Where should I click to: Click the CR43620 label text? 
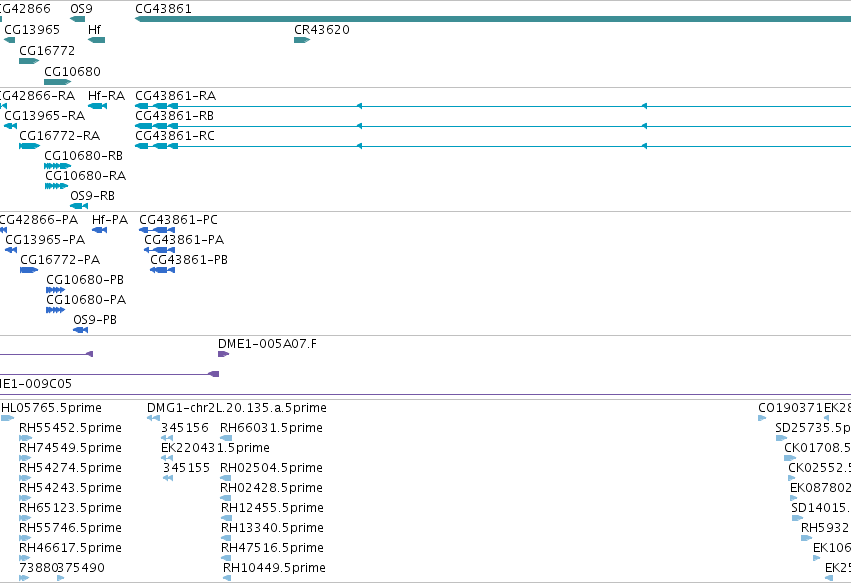(x=322, y=29)
